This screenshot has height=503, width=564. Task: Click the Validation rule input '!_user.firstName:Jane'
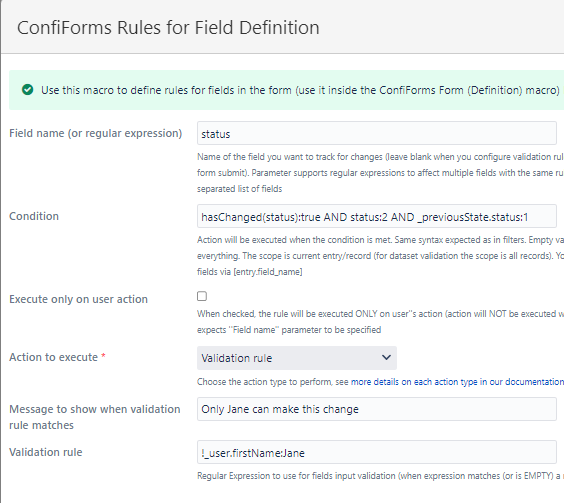pos(377,452)
